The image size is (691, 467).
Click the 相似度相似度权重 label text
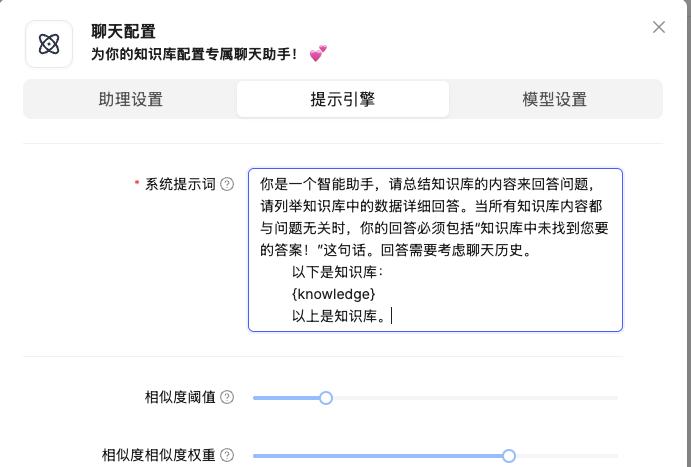click(160, 455)
